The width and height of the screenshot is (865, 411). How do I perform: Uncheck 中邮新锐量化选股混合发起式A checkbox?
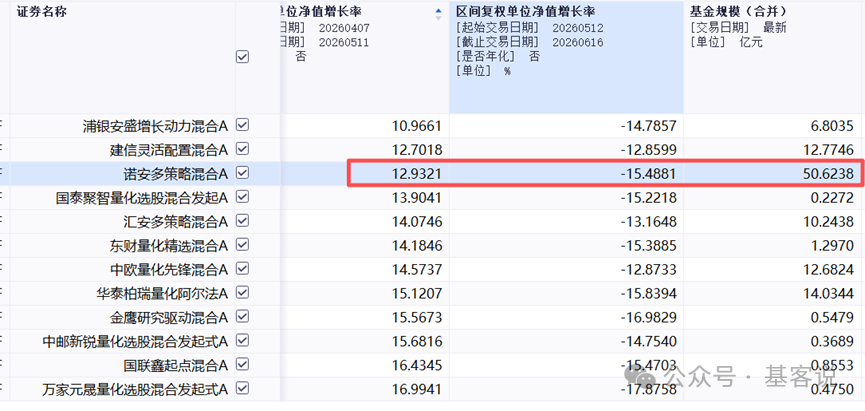242,341
